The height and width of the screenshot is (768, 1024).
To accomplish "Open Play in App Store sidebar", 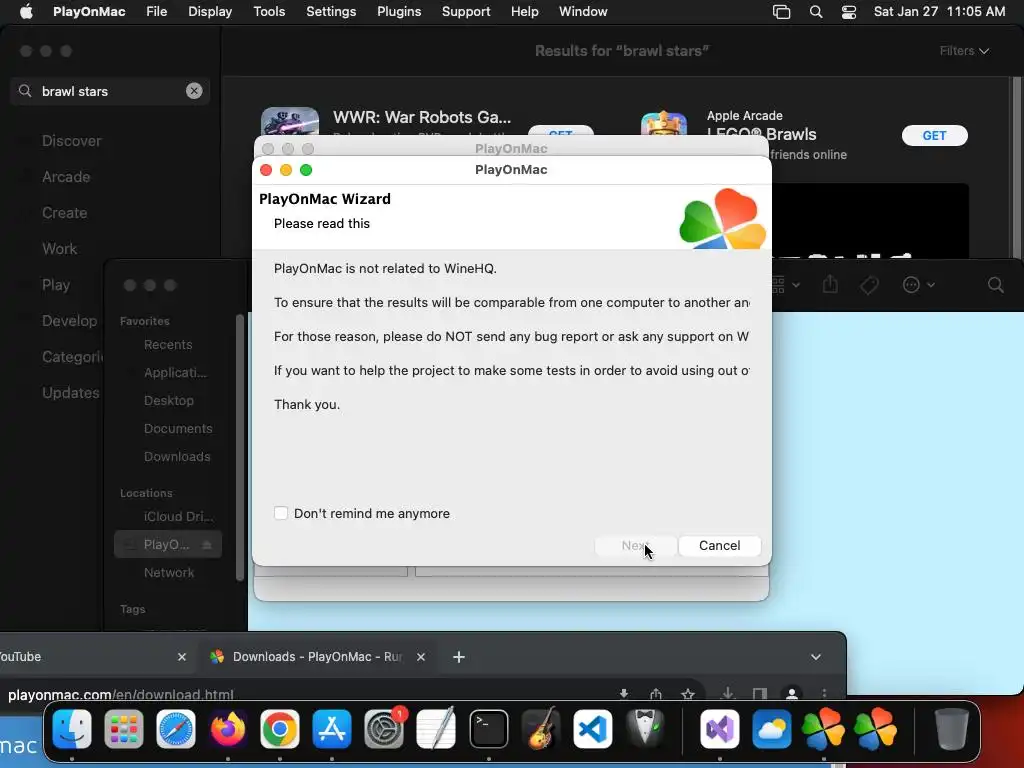I will coord(56,285).
